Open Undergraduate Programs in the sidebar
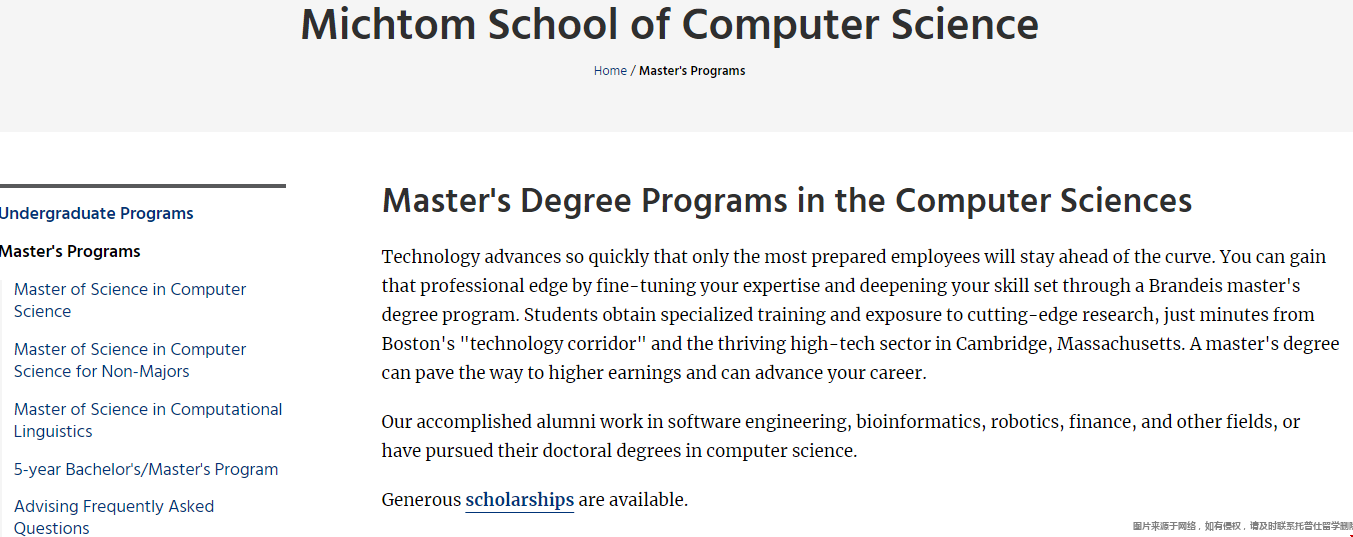 point(97,213)
